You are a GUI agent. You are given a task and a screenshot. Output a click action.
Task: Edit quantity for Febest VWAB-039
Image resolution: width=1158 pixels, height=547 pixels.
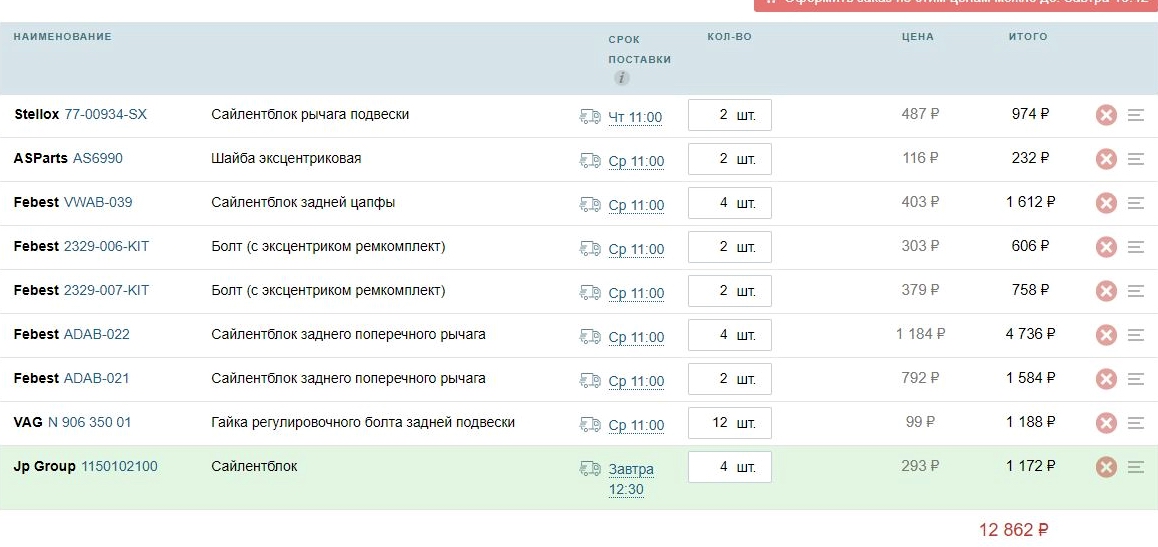[x=729, y=203]
